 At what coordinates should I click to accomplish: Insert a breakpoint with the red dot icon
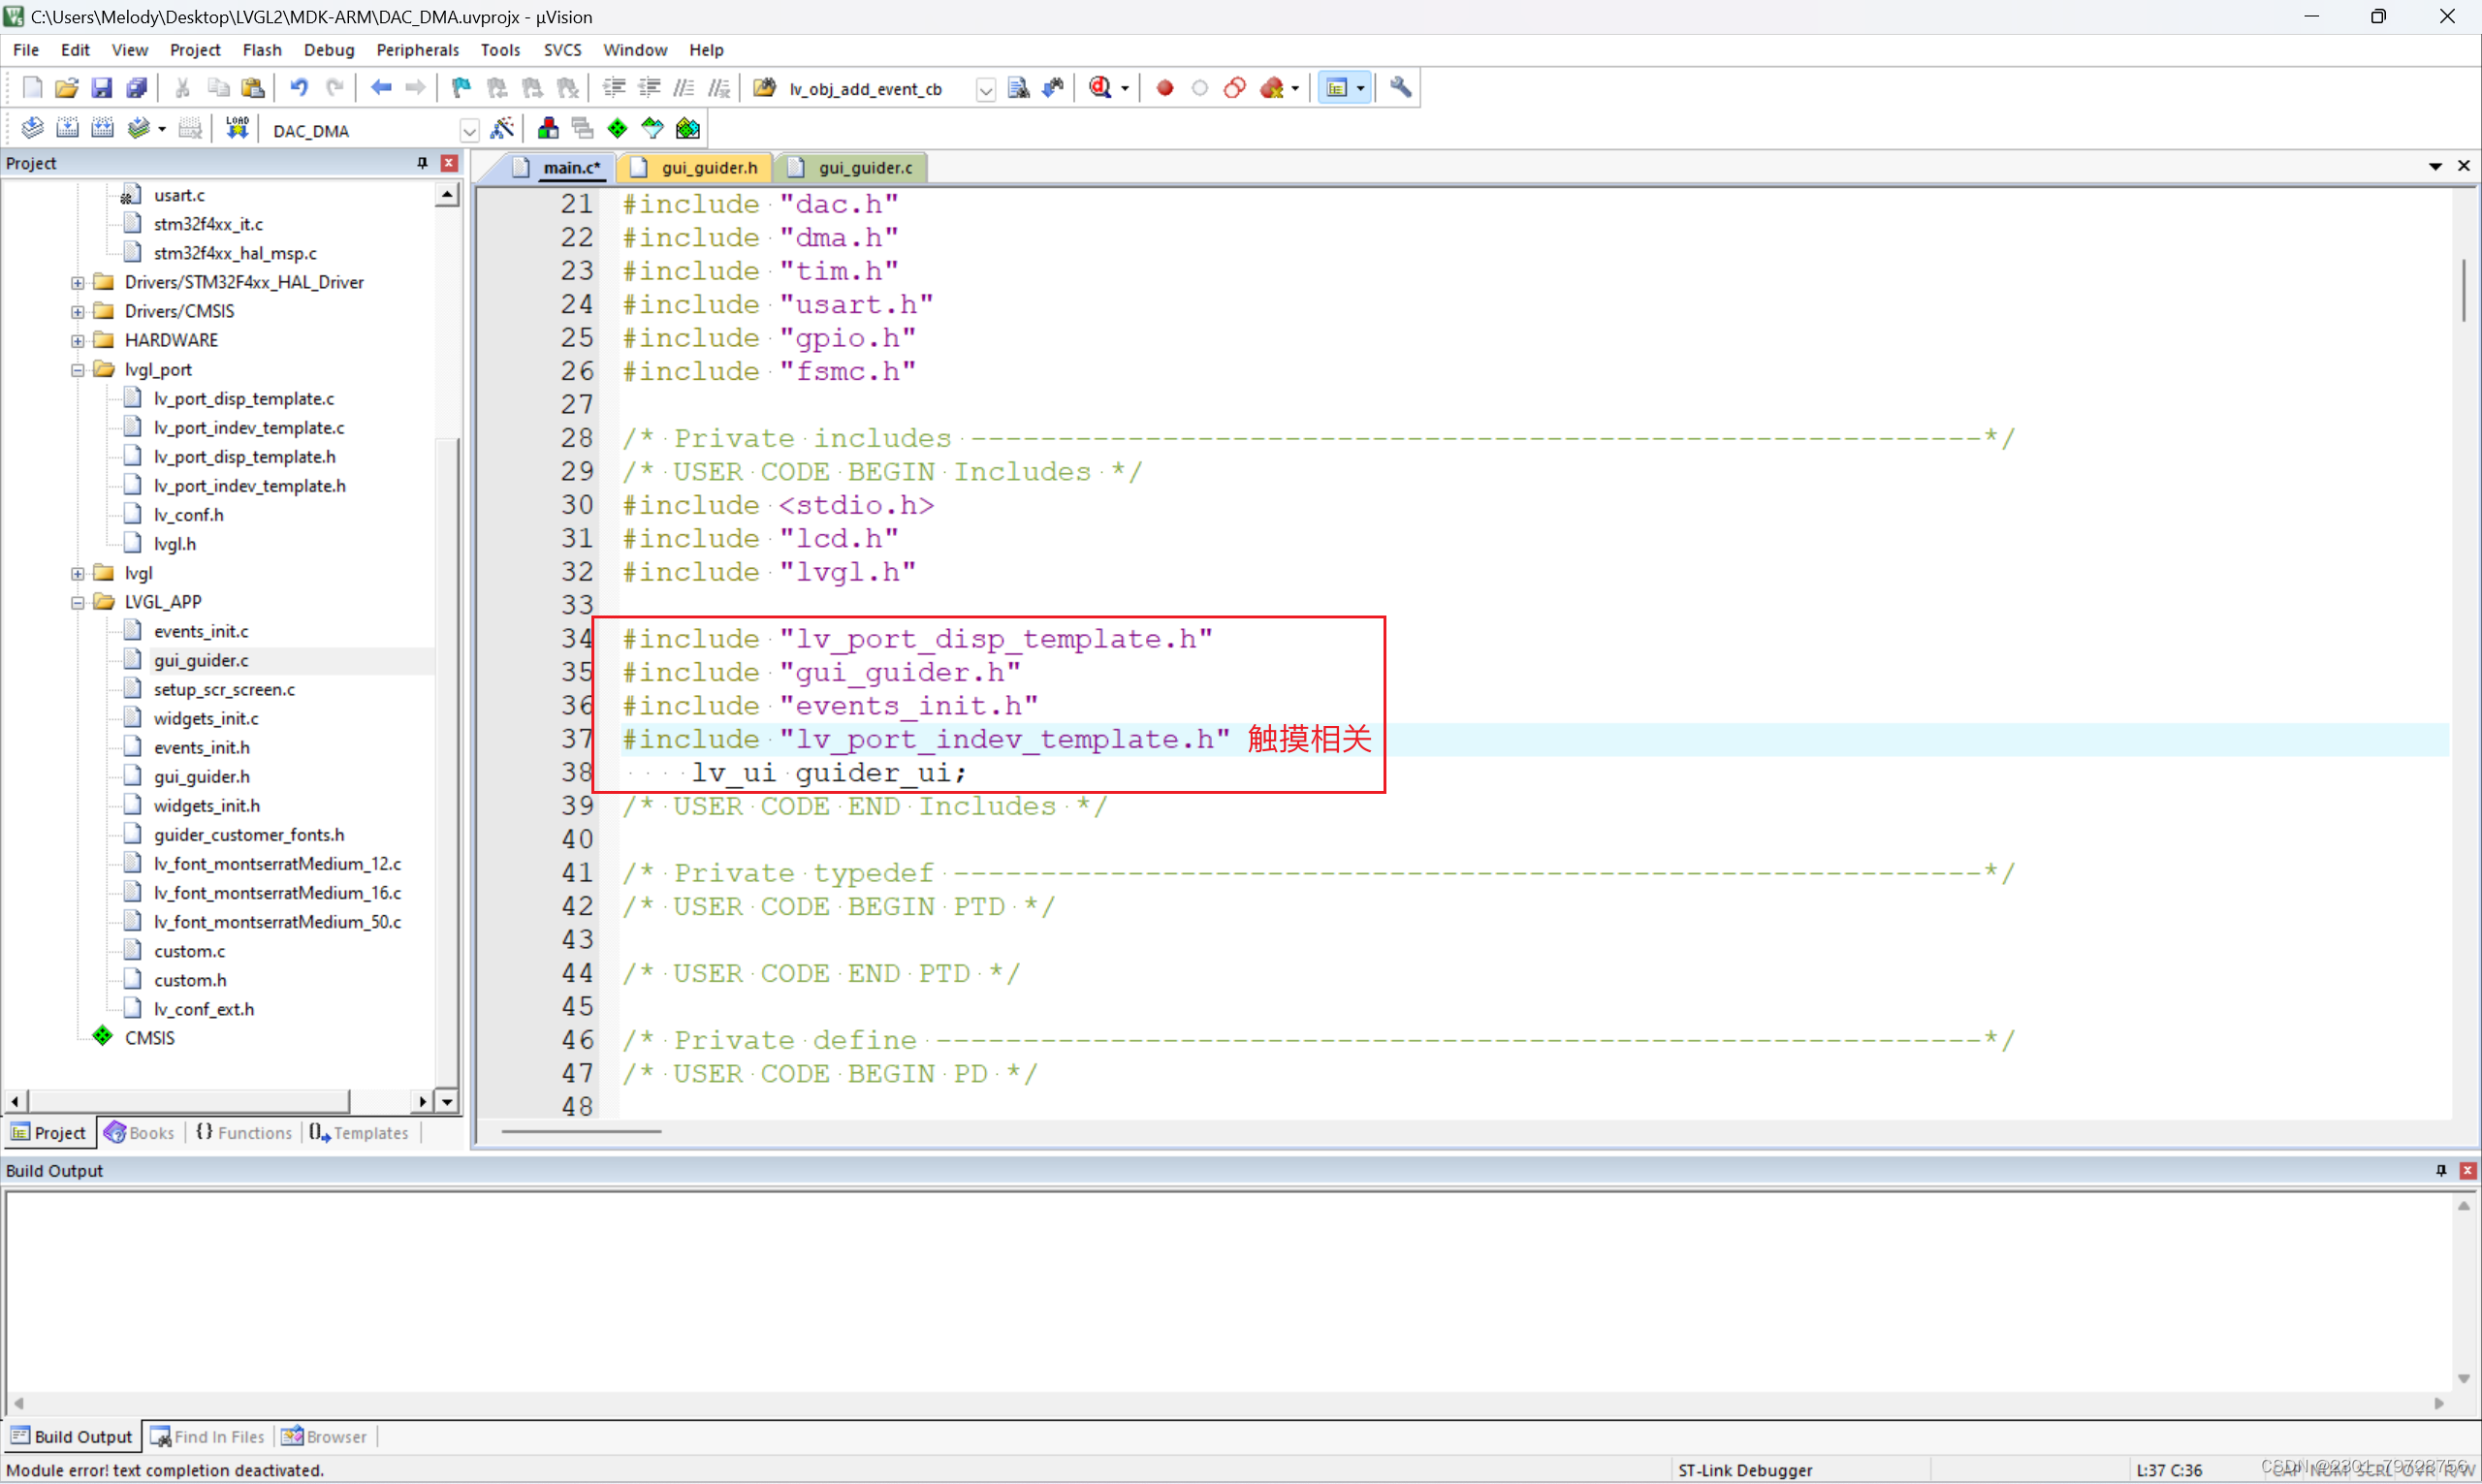(1163, 87)
